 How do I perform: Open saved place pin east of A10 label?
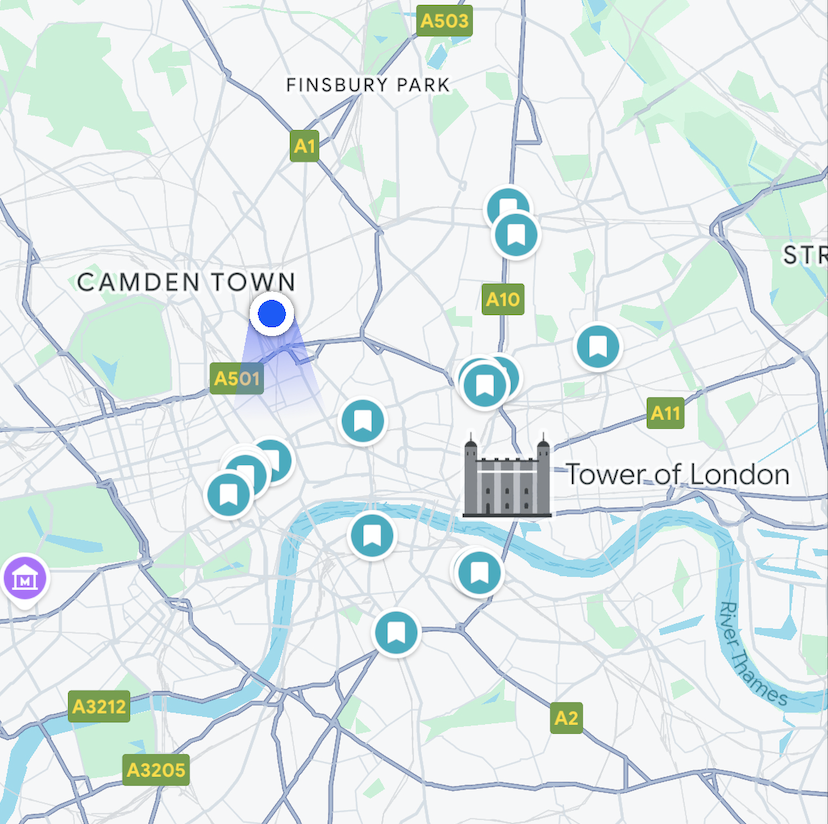(598, 347)
